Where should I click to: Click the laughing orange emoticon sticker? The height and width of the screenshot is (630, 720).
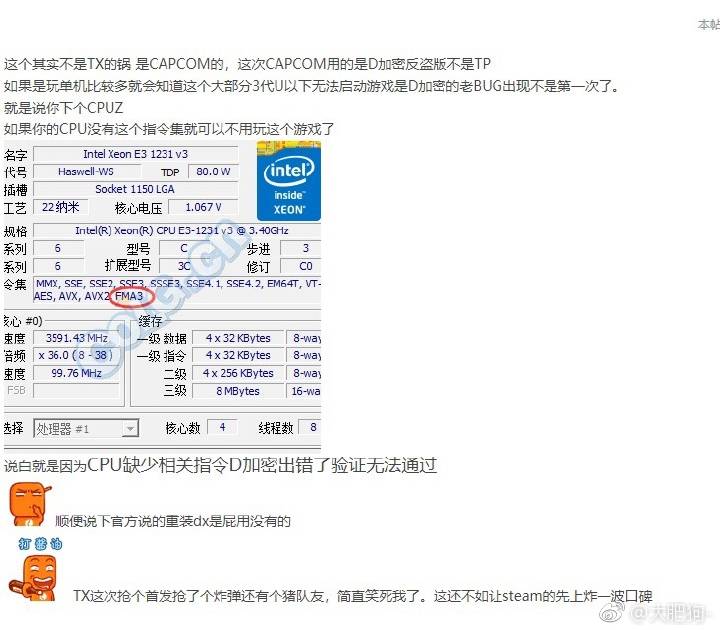(35, 577)
